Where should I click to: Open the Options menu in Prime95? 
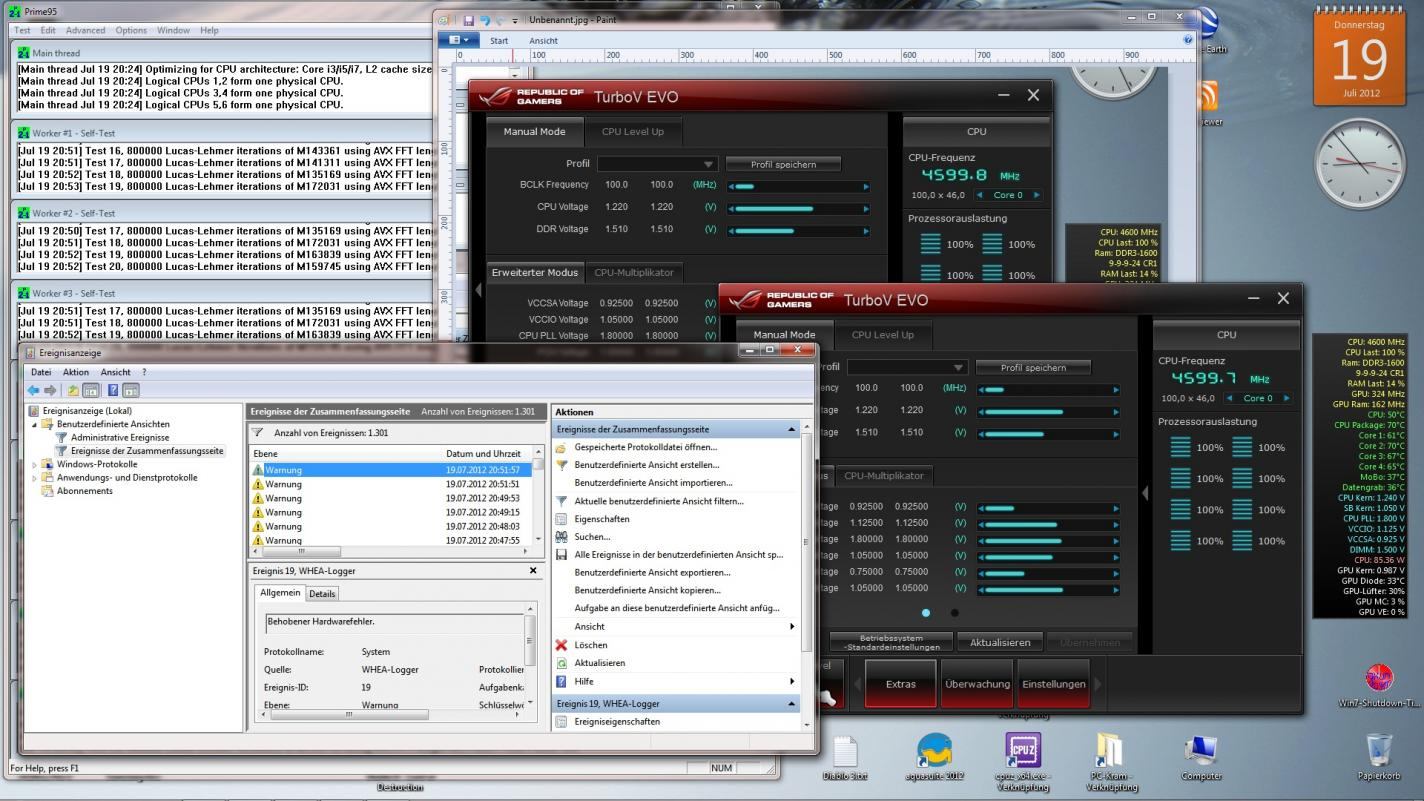point(131,30)
